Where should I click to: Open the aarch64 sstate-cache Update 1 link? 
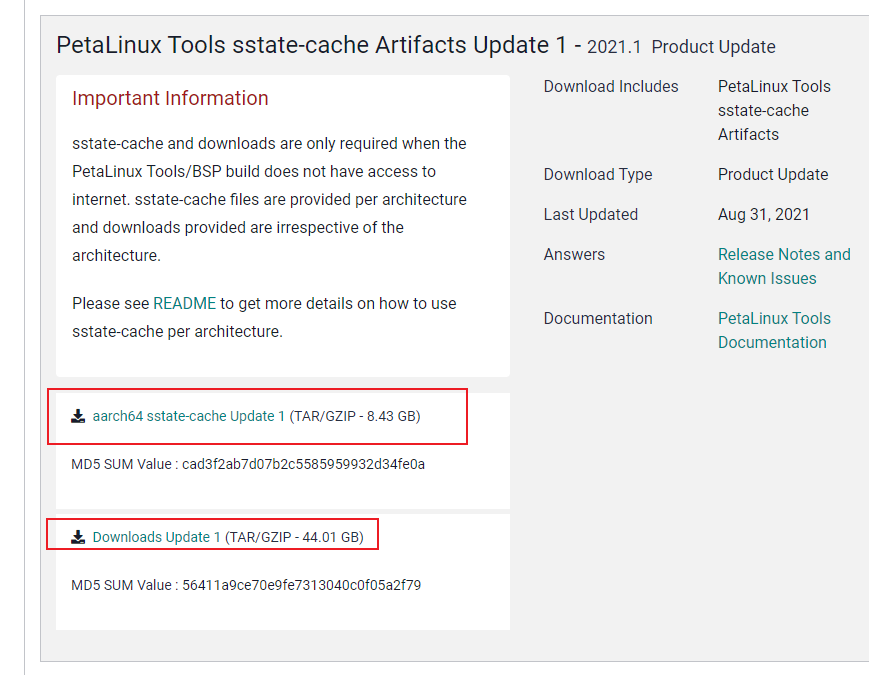tap(188, 416)
